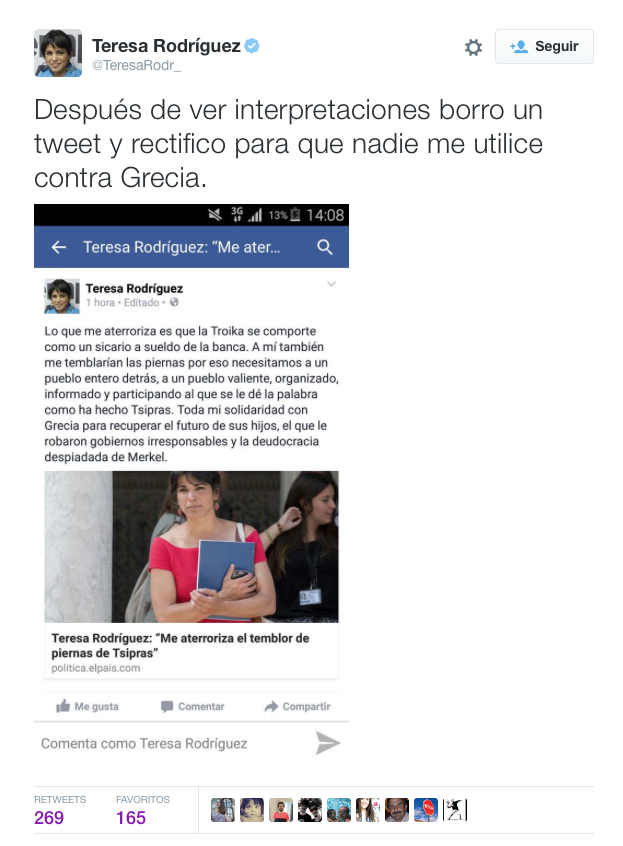The width and height of the screenshot is (623, 846).
Task: View the 165 favoritos count
Action: click(x=131, y=817)
